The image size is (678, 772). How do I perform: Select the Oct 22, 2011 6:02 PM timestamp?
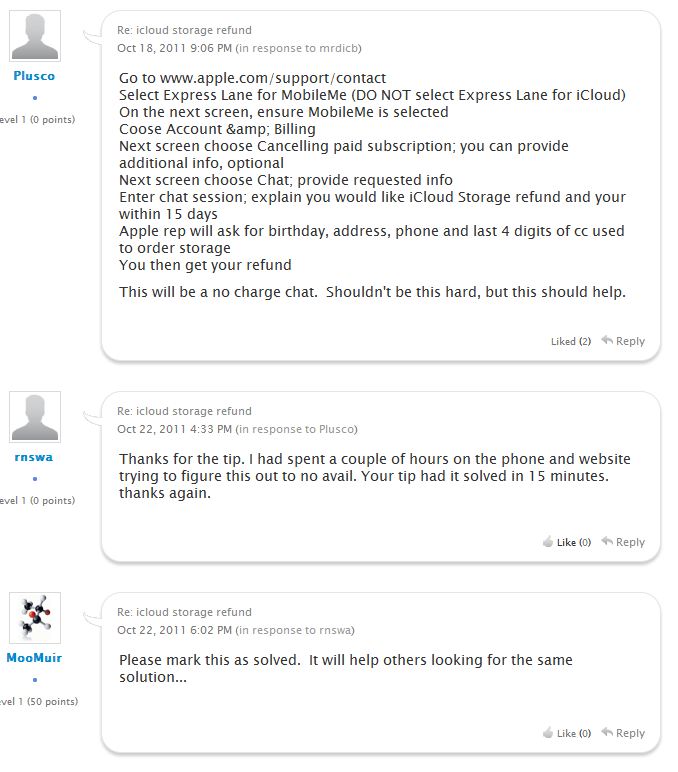[174, 630]
